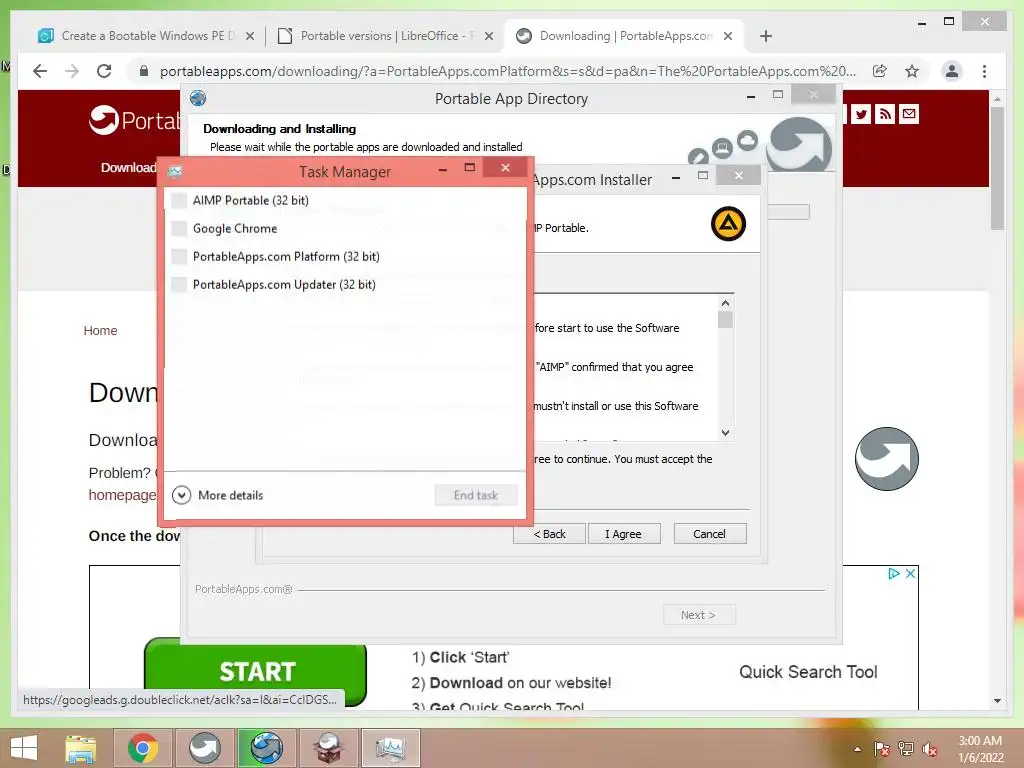Open the Chrome three-dot menu
The height and width of the screenshot is (768, 1024).
[x=984, y=71]
